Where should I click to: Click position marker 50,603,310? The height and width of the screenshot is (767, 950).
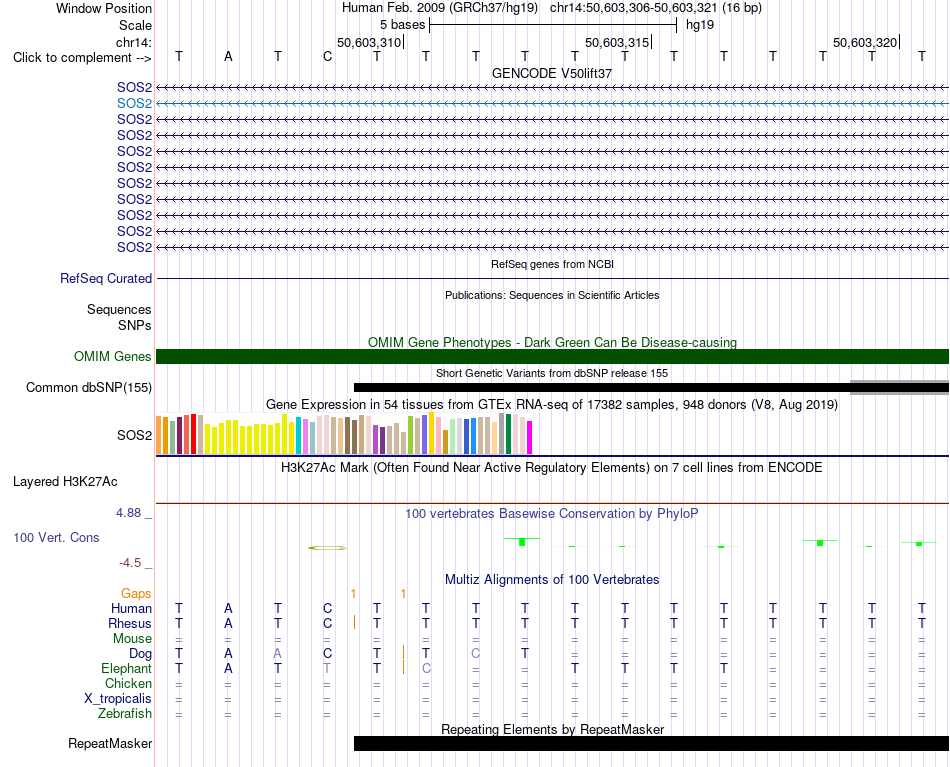coord(369,42)
